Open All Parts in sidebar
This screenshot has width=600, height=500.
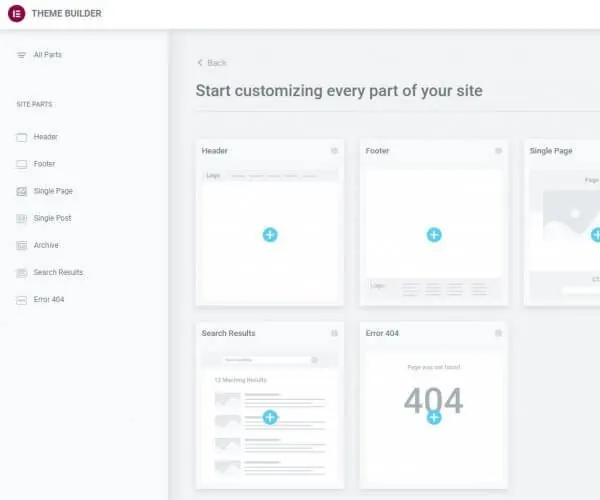[x=47, y=55]
